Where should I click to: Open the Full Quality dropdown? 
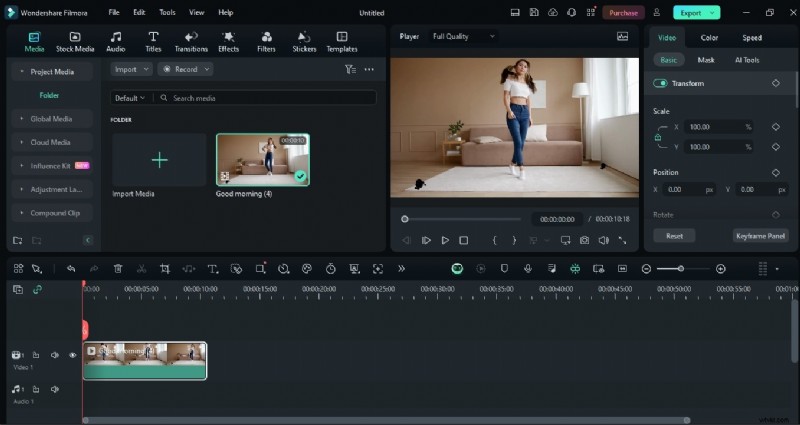[463, 36]
